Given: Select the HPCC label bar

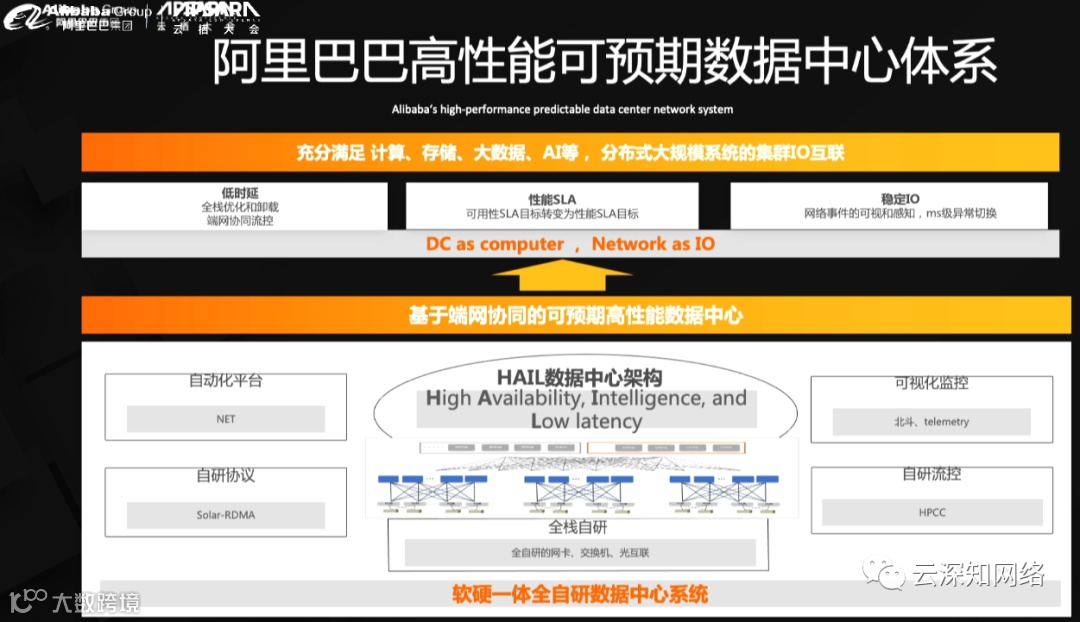Looking at the screenshot, I should tap(932, 512).
